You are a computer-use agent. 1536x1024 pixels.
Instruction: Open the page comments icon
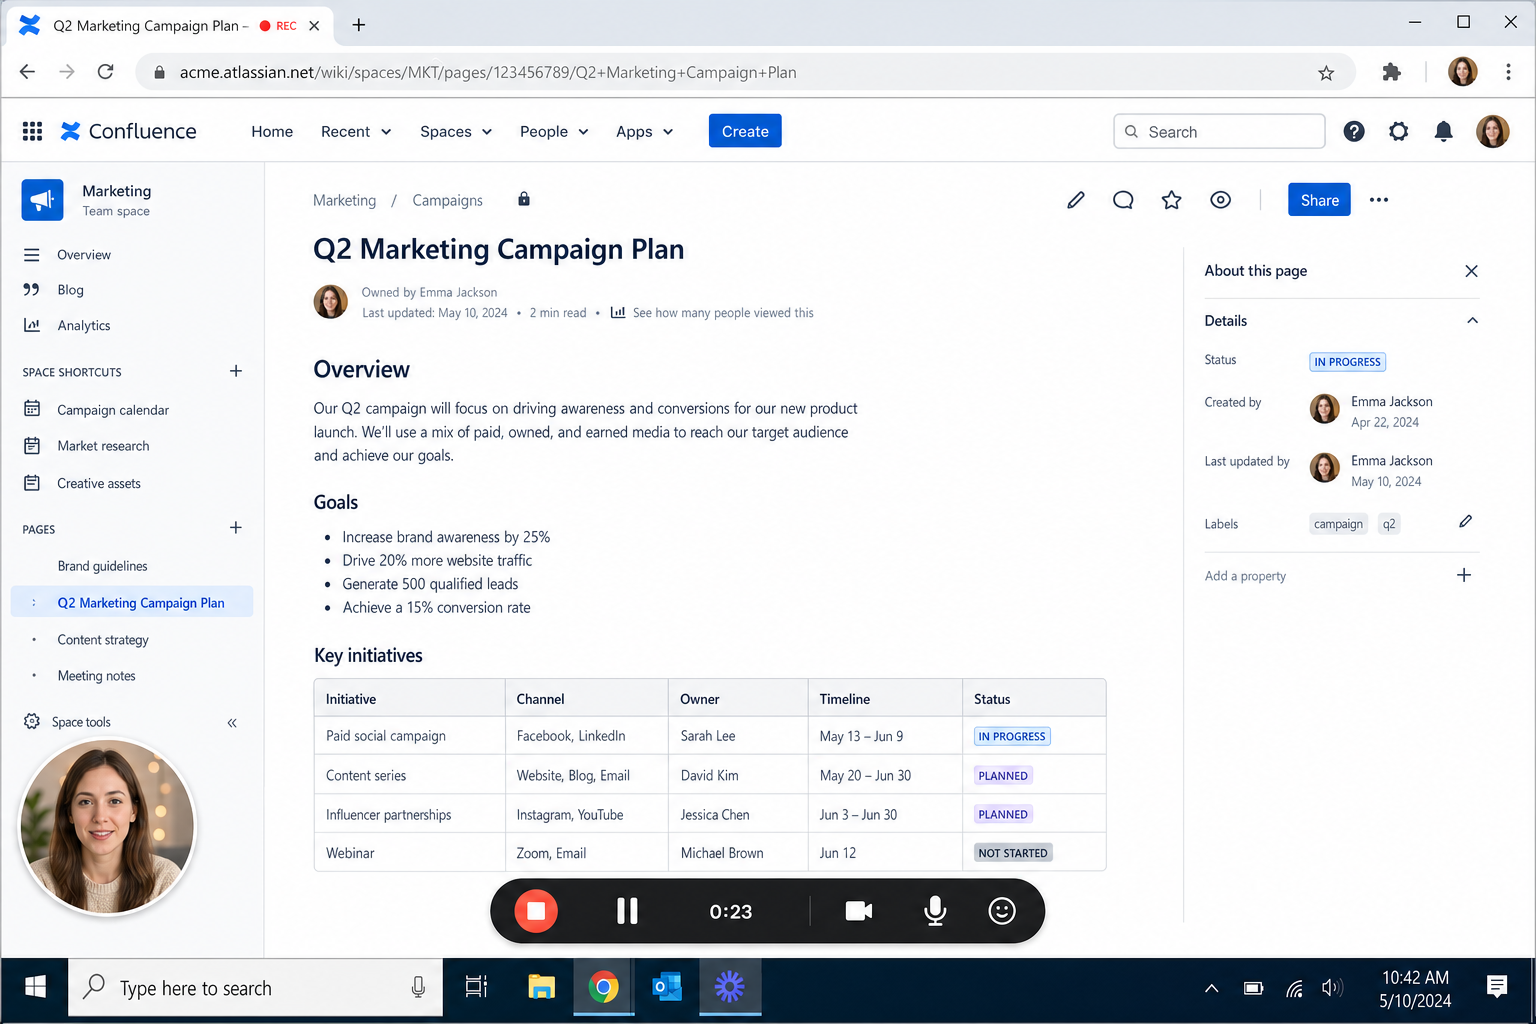pos(1123,200)
